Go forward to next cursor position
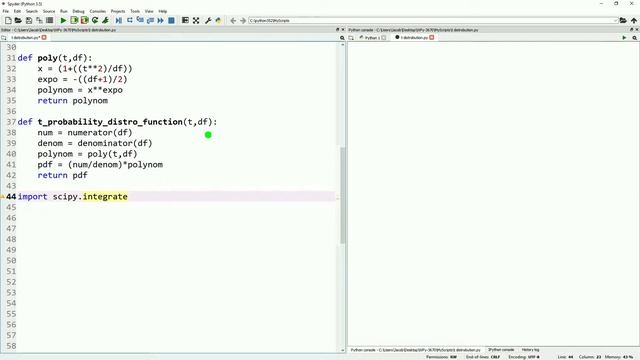Image resolution: width=640 pixels, height=360 pixels. pyautogui.click(x=243, y=20)
